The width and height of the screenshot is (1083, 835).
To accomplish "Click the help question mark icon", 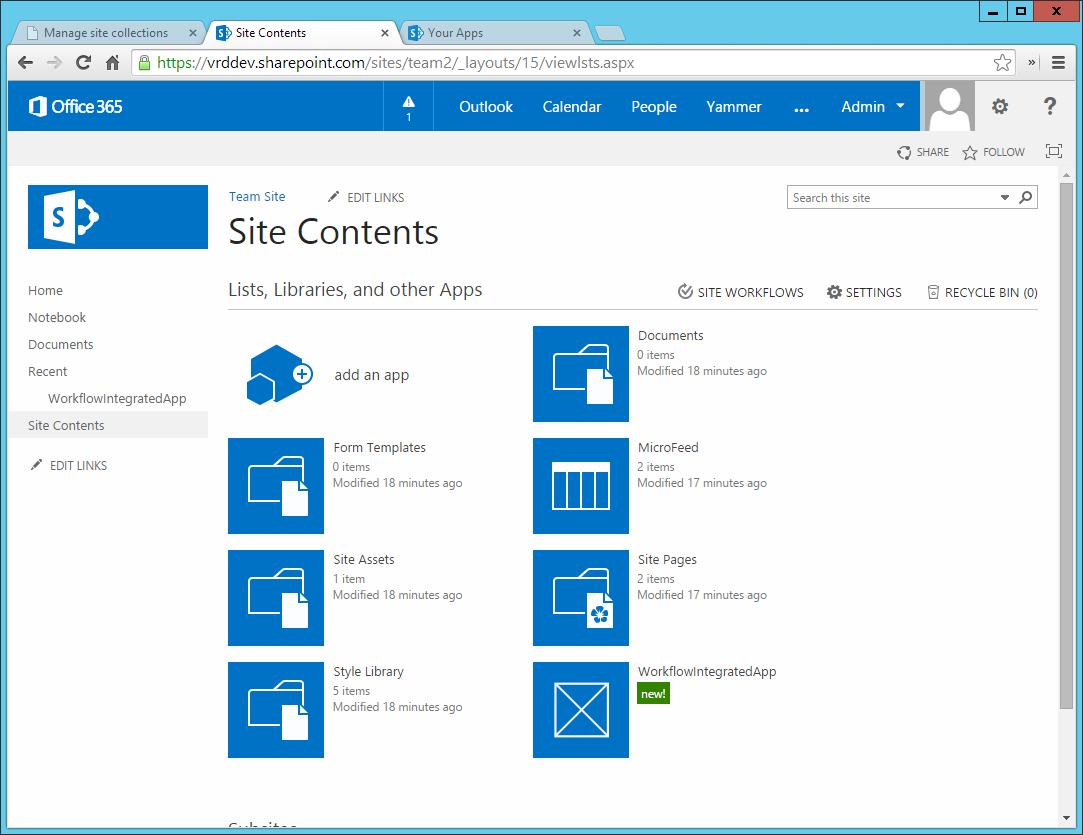I will click(x=1049, y=106).
